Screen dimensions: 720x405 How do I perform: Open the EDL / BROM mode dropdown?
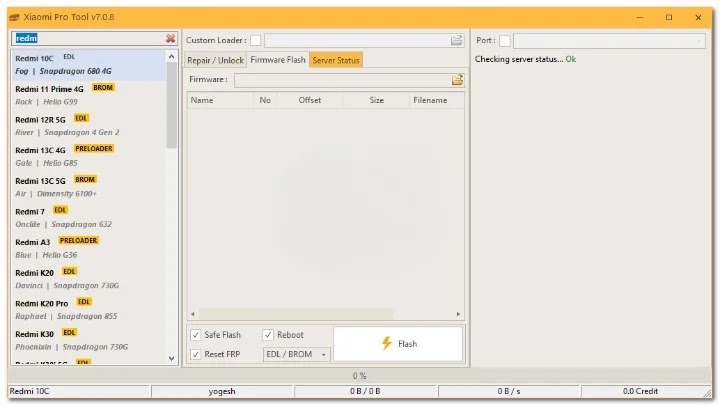pyautogui.click(x=297, y=354)
